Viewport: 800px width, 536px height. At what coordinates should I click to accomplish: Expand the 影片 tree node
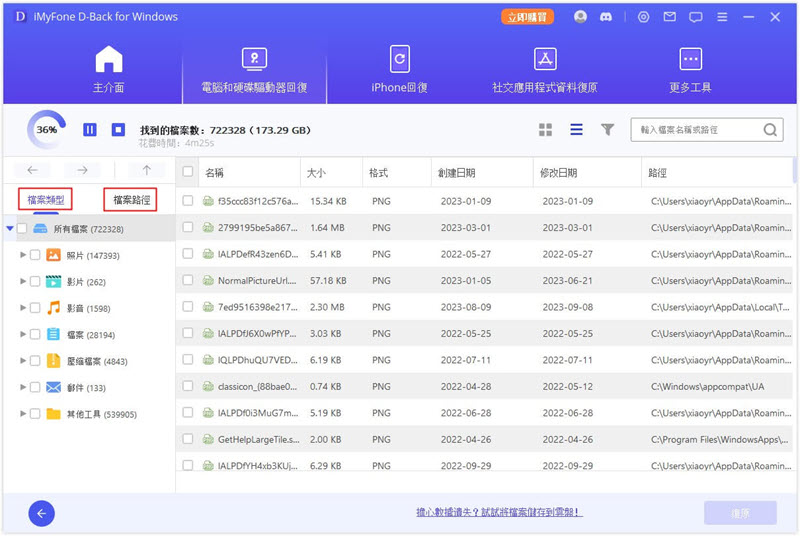(22, 281)
